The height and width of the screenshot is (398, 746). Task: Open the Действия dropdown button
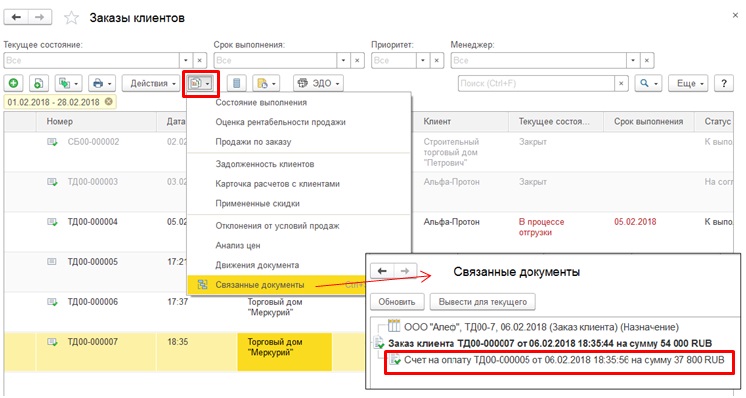pyautogui.click(x=151, y=83)
